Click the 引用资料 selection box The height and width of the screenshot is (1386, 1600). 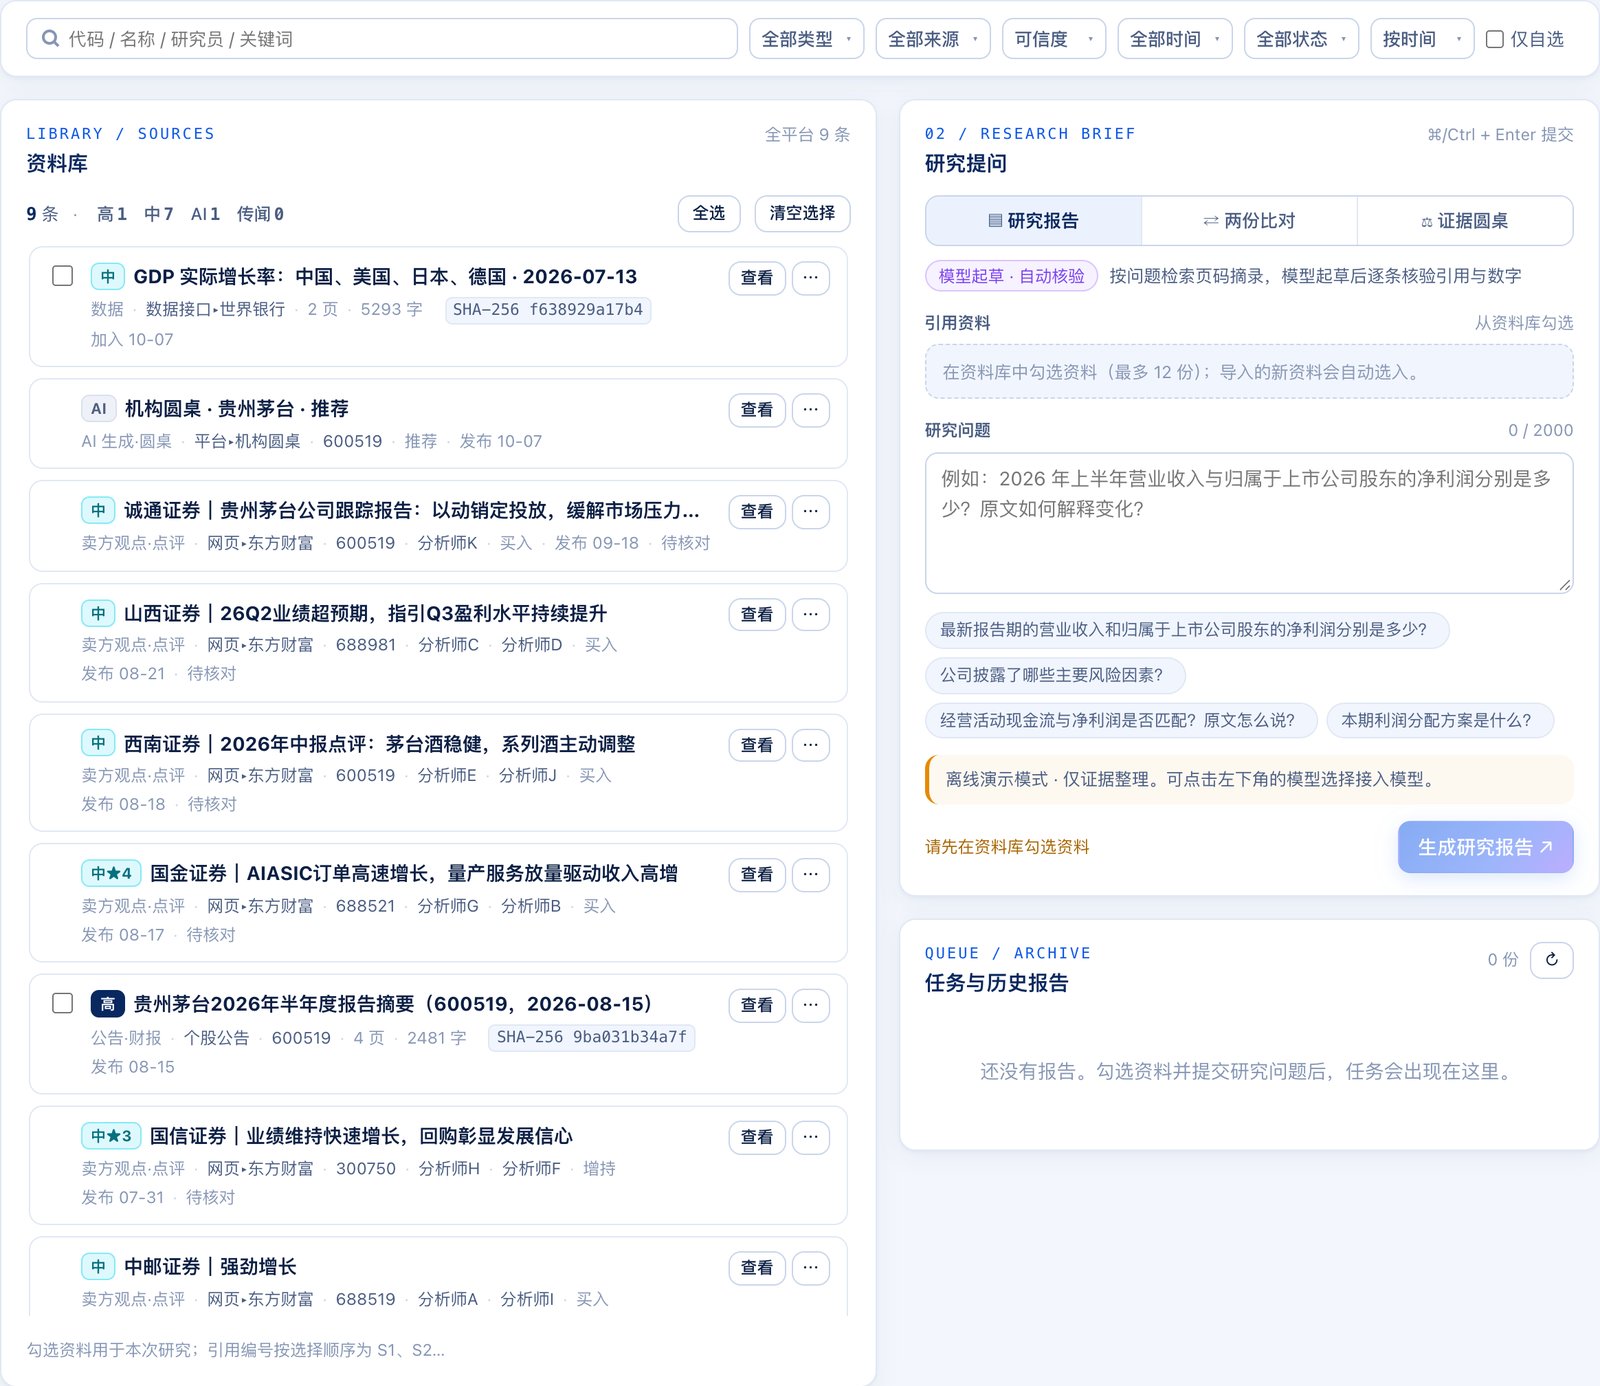click(1249, 372)
